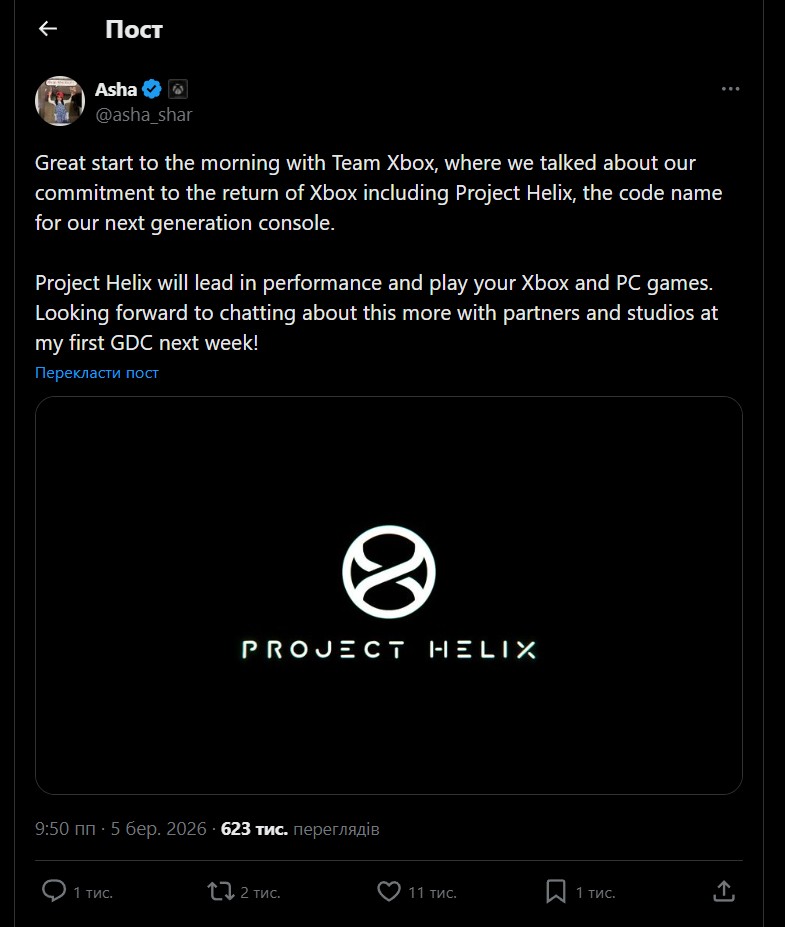The height and width of the screenshot is (927, 785).
Task: Open the three-dot more options menu
Action: (730, 89)
